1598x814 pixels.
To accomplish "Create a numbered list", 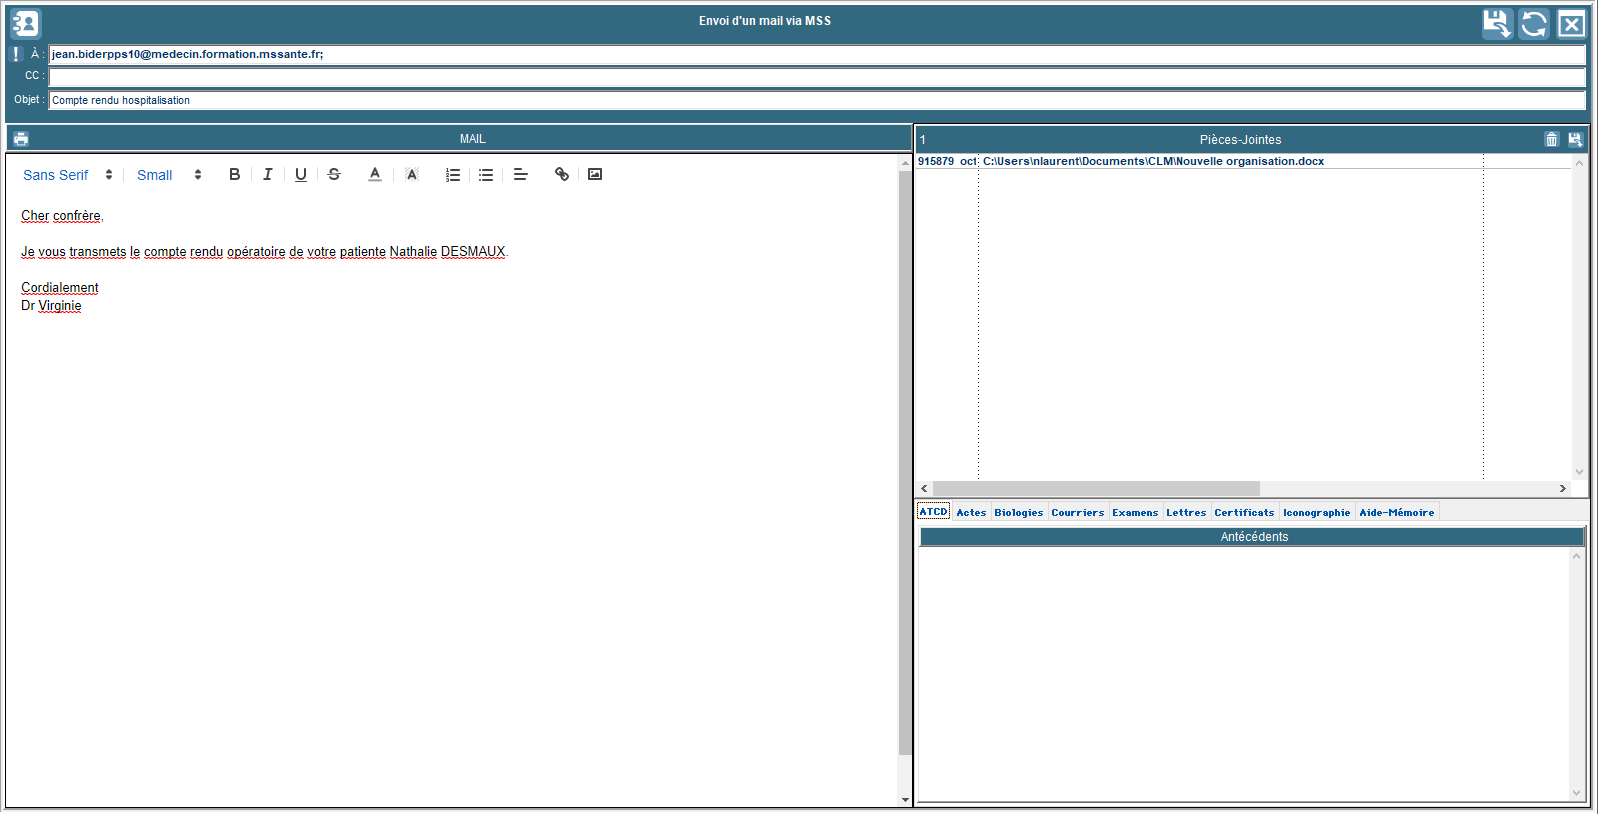I will (453, 174).
